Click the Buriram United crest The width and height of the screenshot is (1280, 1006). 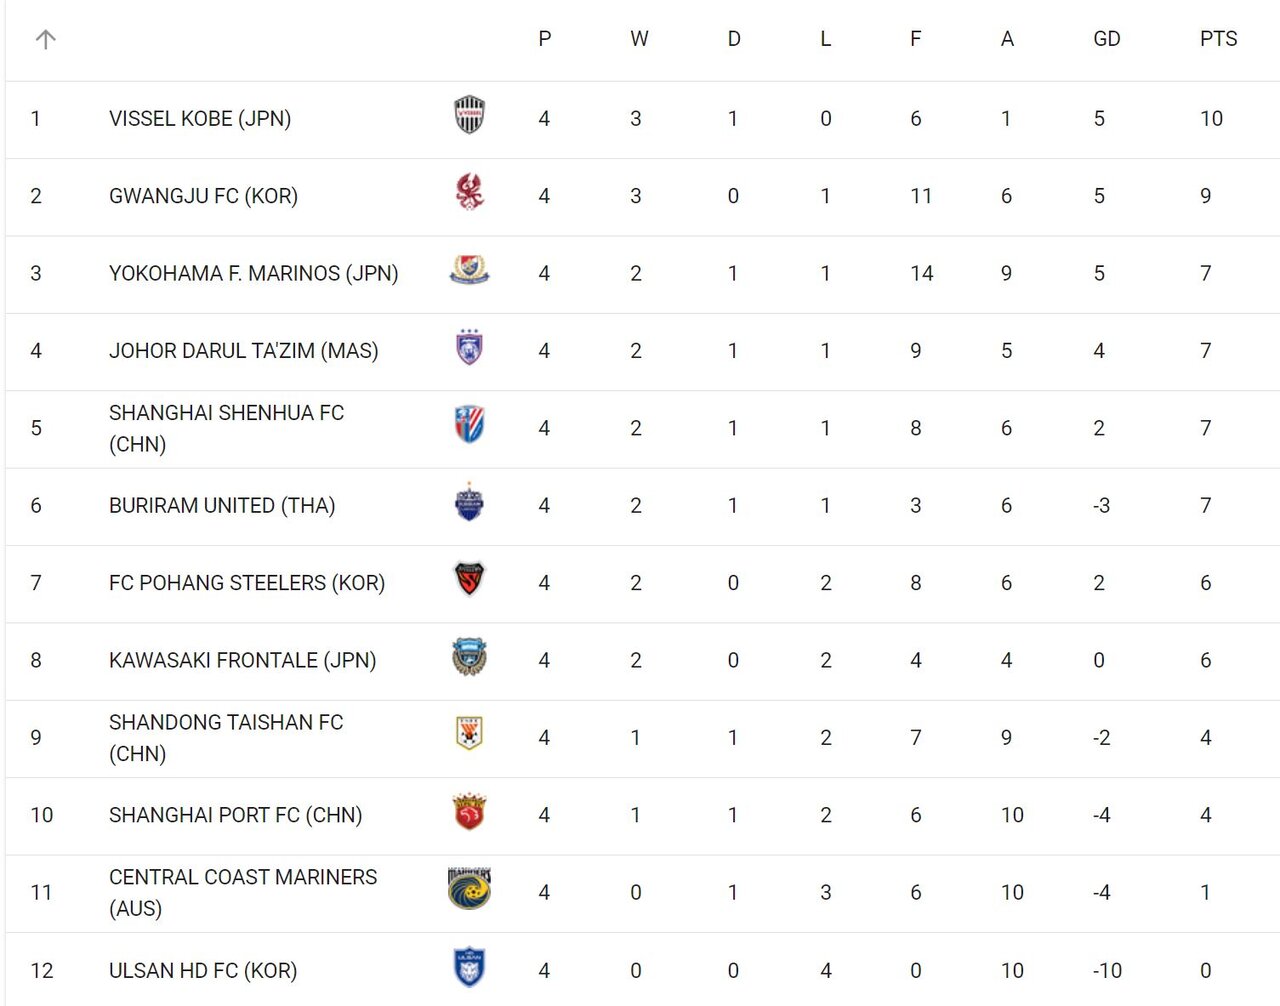coord(469,502)
